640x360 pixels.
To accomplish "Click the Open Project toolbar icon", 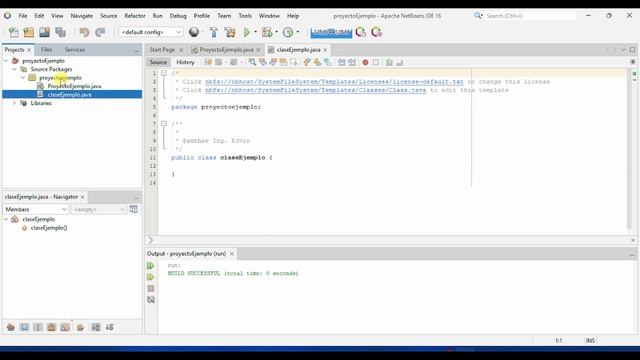I will 44,32.
